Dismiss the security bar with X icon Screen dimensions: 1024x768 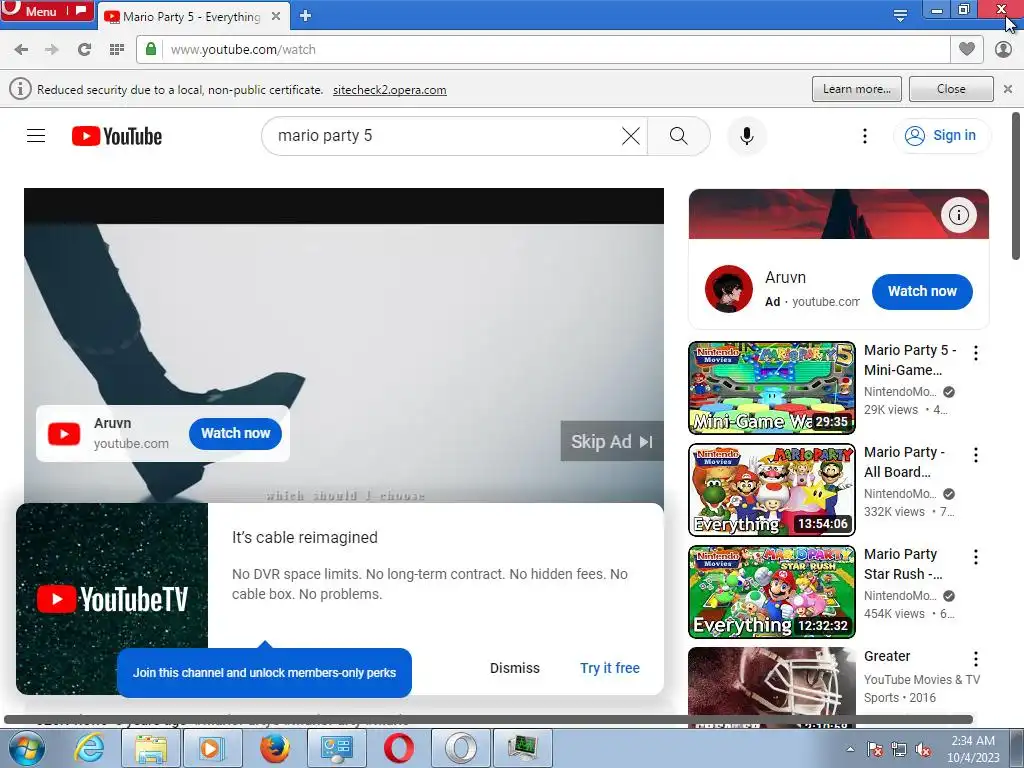point(1008,89)
